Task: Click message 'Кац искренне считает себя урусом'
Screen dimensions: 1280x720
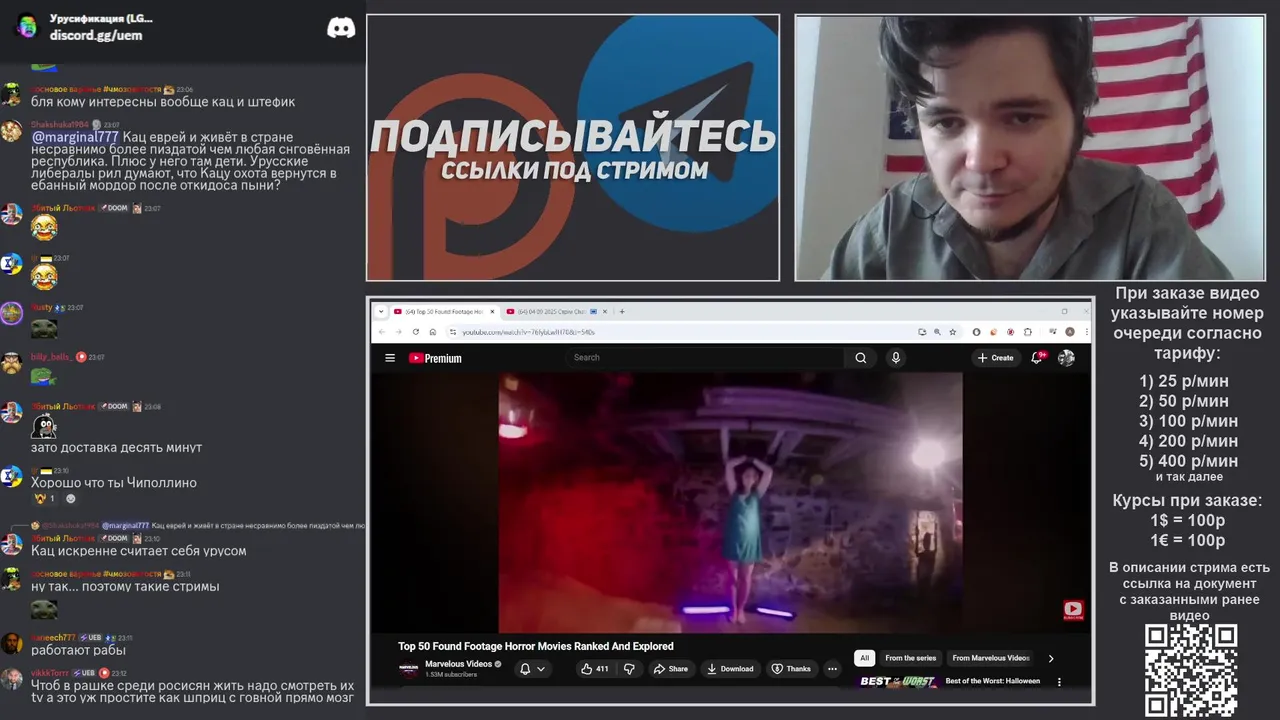Action: tap(138, 551)
